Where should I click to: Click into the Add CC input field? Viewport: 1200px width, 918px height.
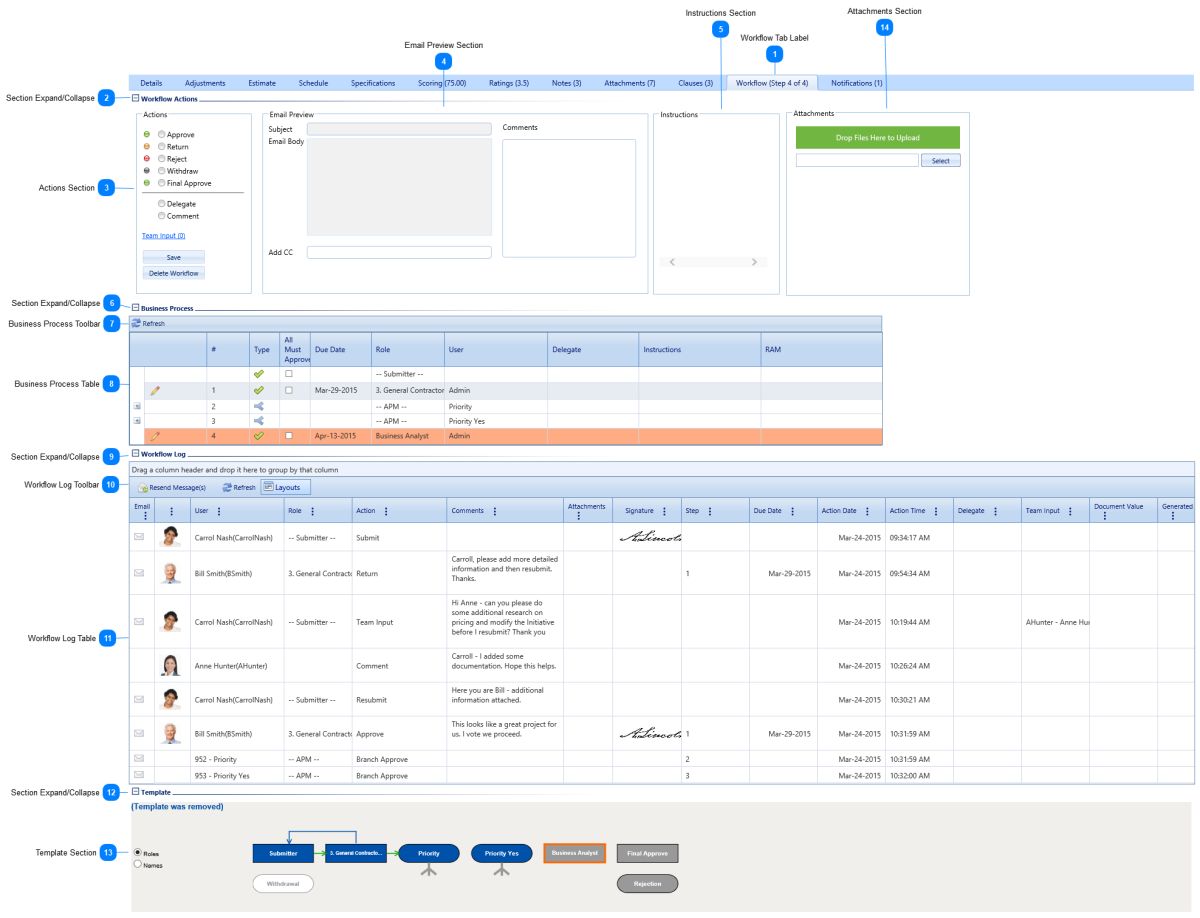click(399, 252)
